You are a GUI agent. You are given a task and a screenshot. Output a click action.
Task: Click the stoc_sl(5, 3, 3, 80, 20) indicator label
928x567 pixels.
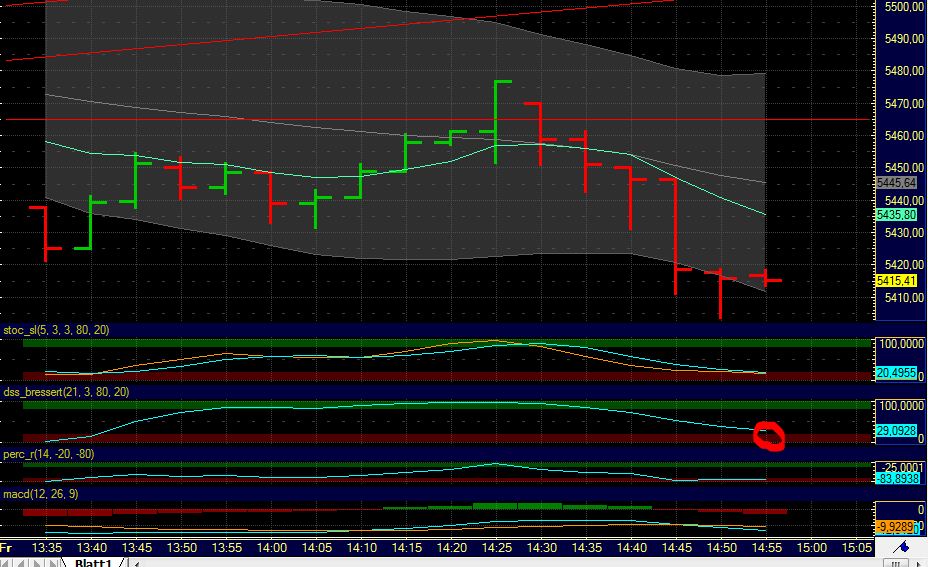click(x=55, y=329)
